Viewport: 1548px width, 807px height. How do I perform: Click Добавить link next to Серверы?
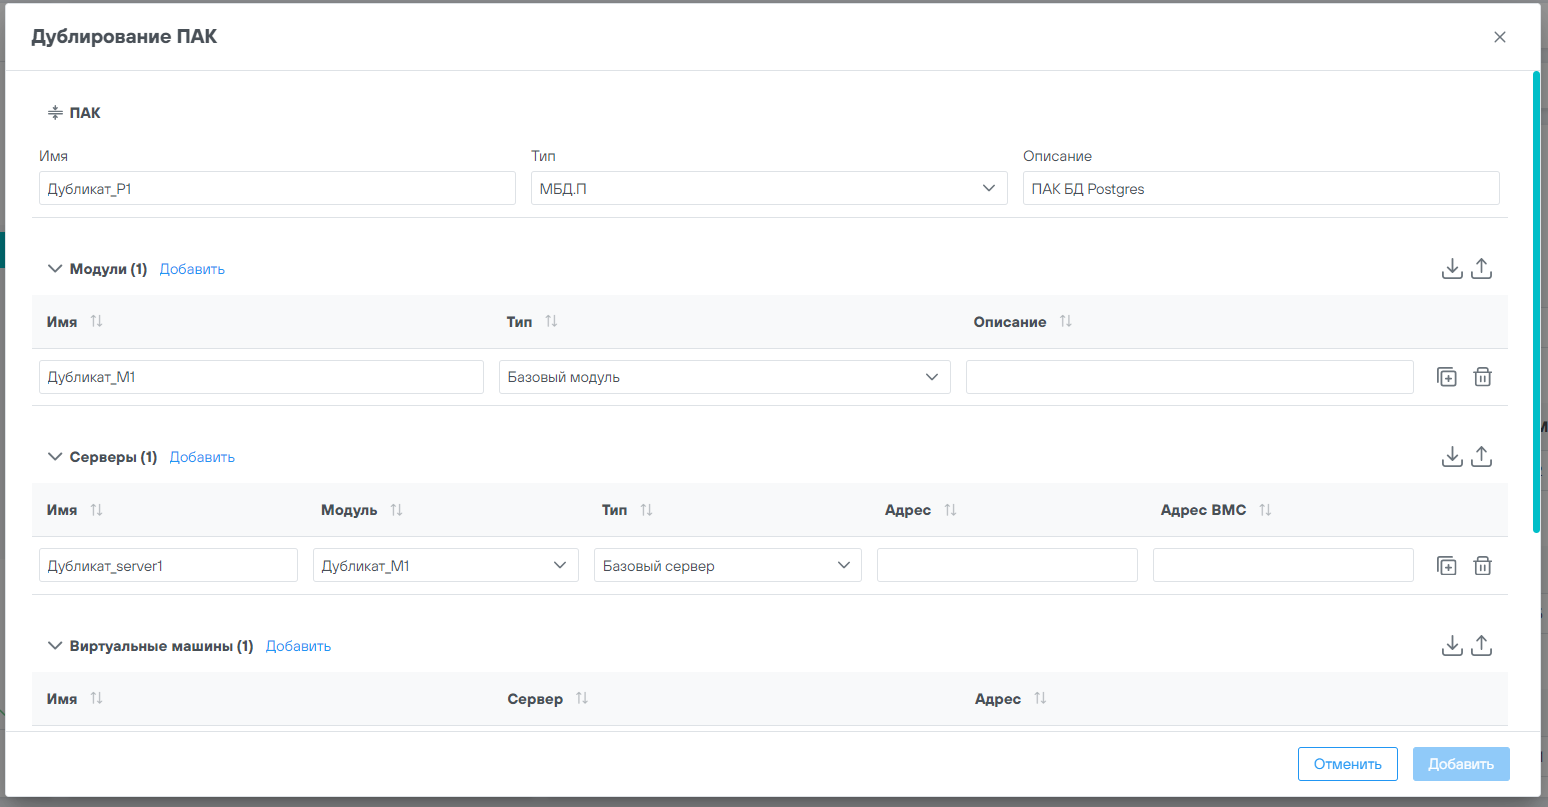pyautogui.click(x=202, y=457)
